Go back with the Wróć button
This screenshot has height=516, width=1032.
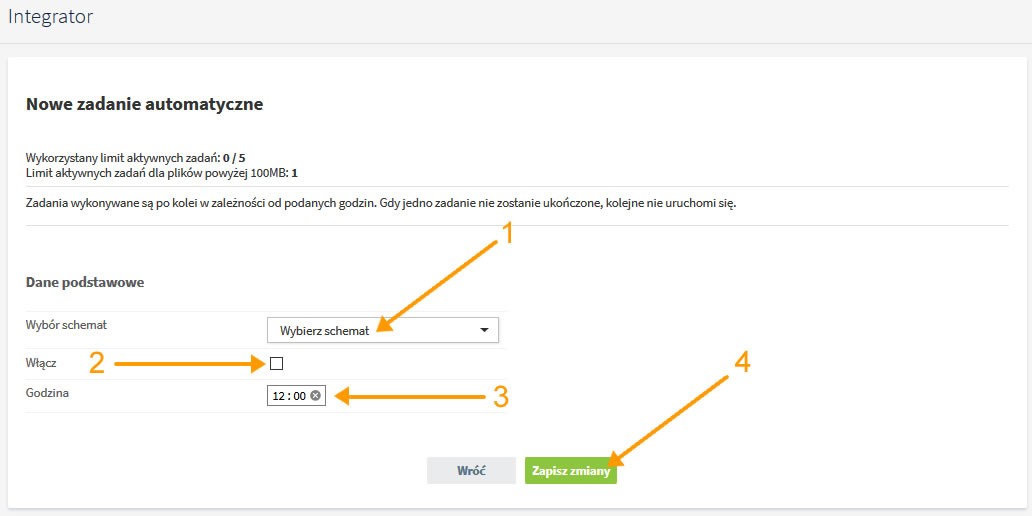pos(471,471)
